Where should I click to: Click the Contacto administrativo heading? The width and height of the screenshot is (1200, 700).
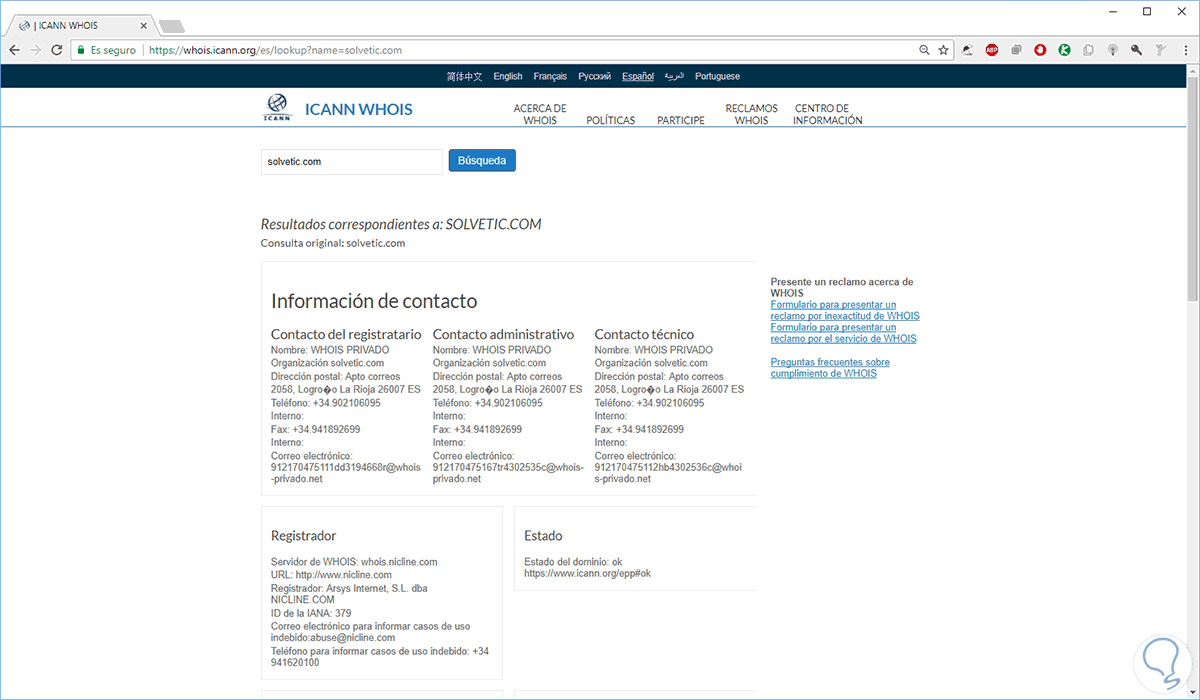coord(503,334)
